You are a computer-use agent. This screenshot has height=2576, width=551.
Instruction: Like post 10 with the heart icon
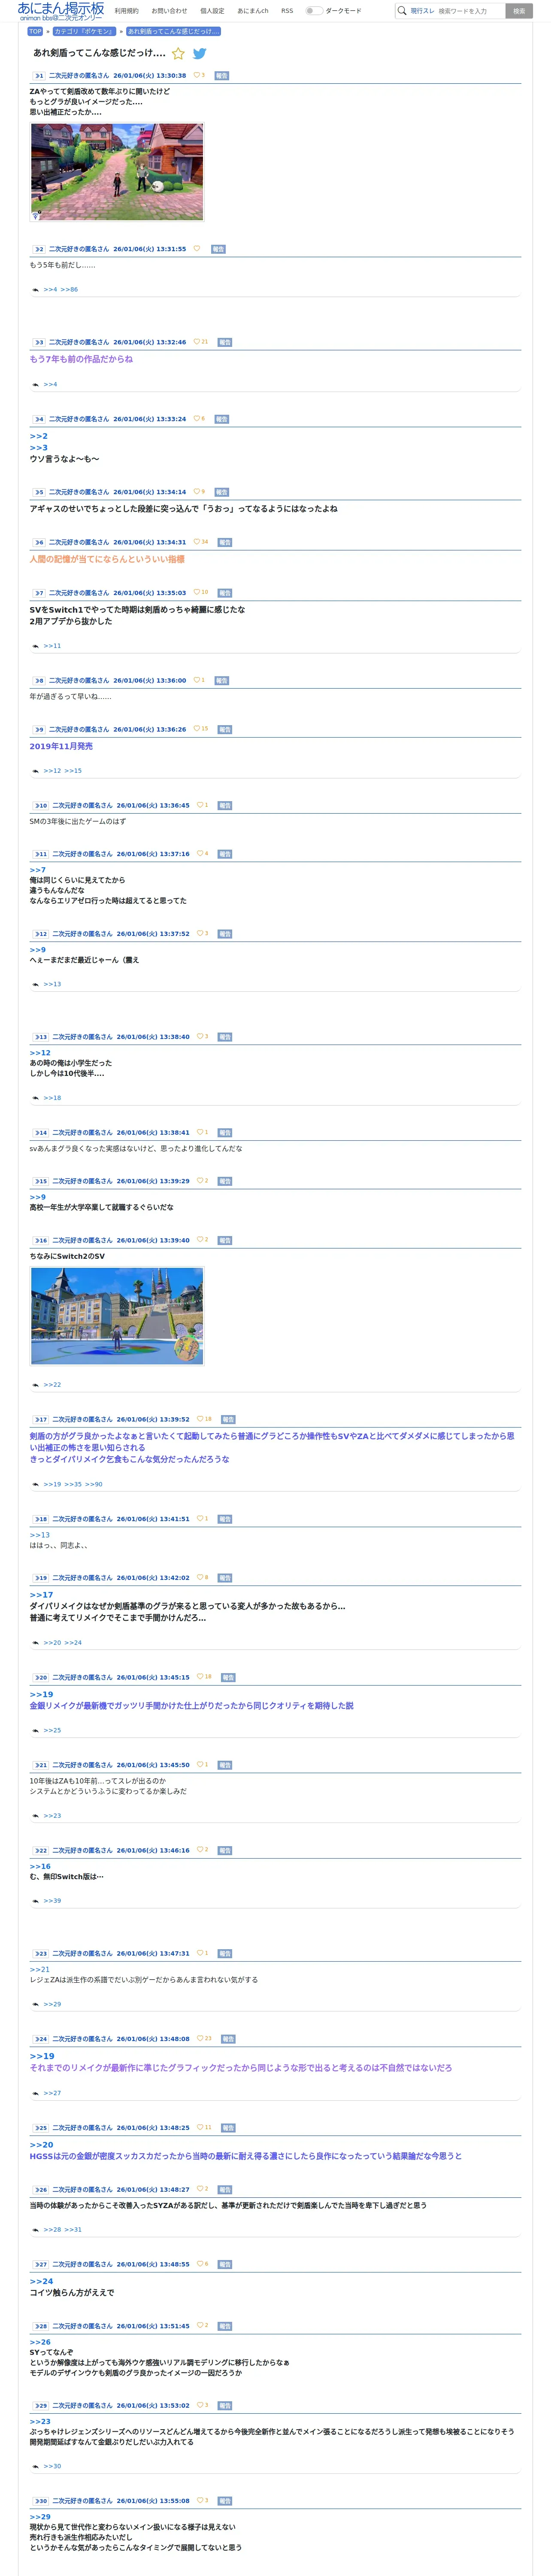pyautogui.click(x=200, y=805)
